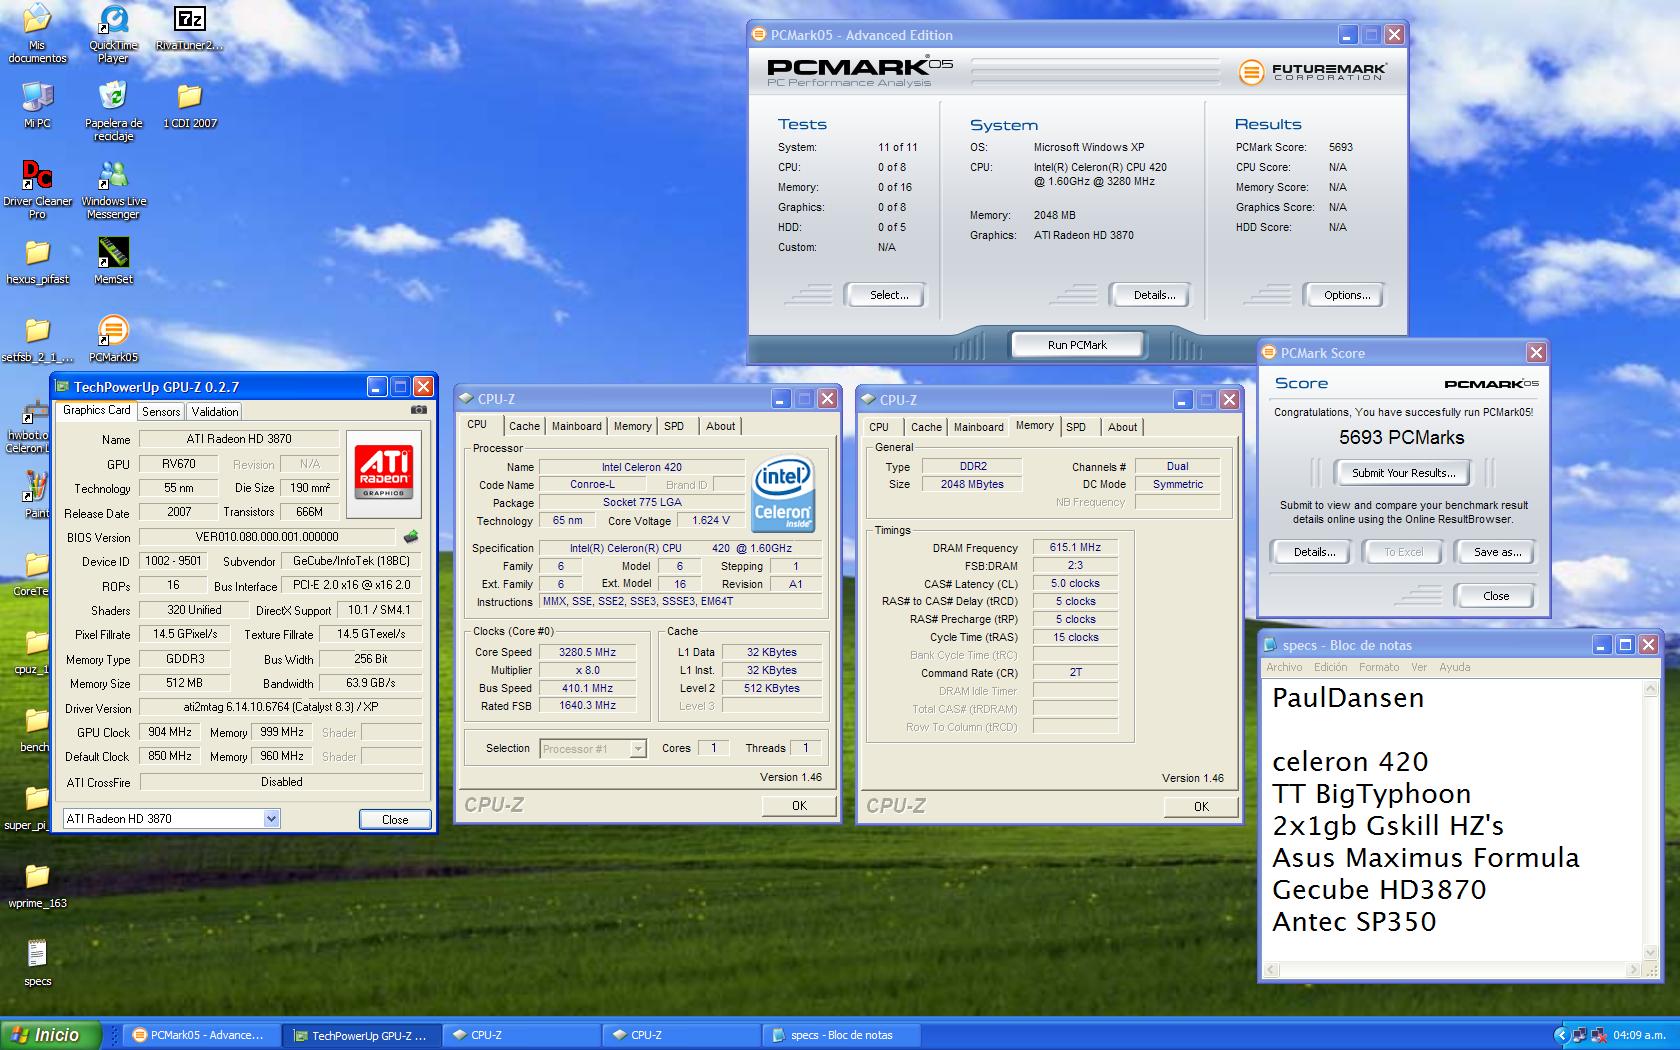Viewport: 1680px width, 1050px height.
Task: Click Core Speed 3280.5 MHz value
Action: pyautogui.click(x=587, y=652)
